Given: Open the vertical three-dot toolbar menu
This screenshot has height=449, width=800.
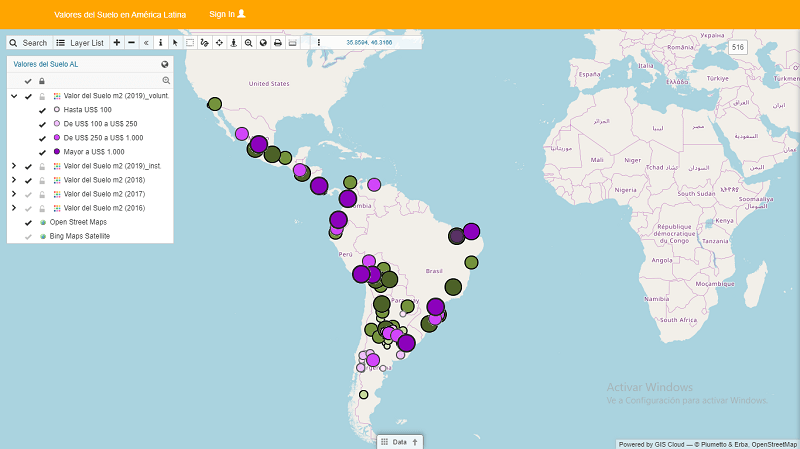Looking at the screenshot, I should [x=319, y=43].
